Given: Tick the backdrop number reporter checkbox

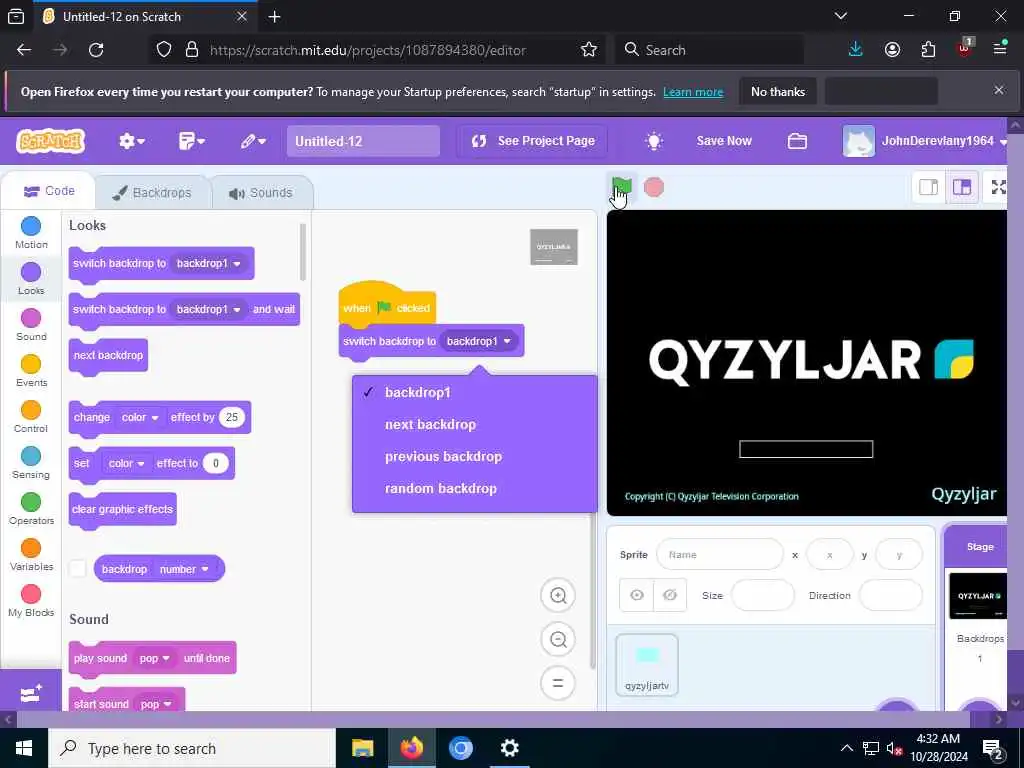Looking at the screenshot, I should coord(77,568).
